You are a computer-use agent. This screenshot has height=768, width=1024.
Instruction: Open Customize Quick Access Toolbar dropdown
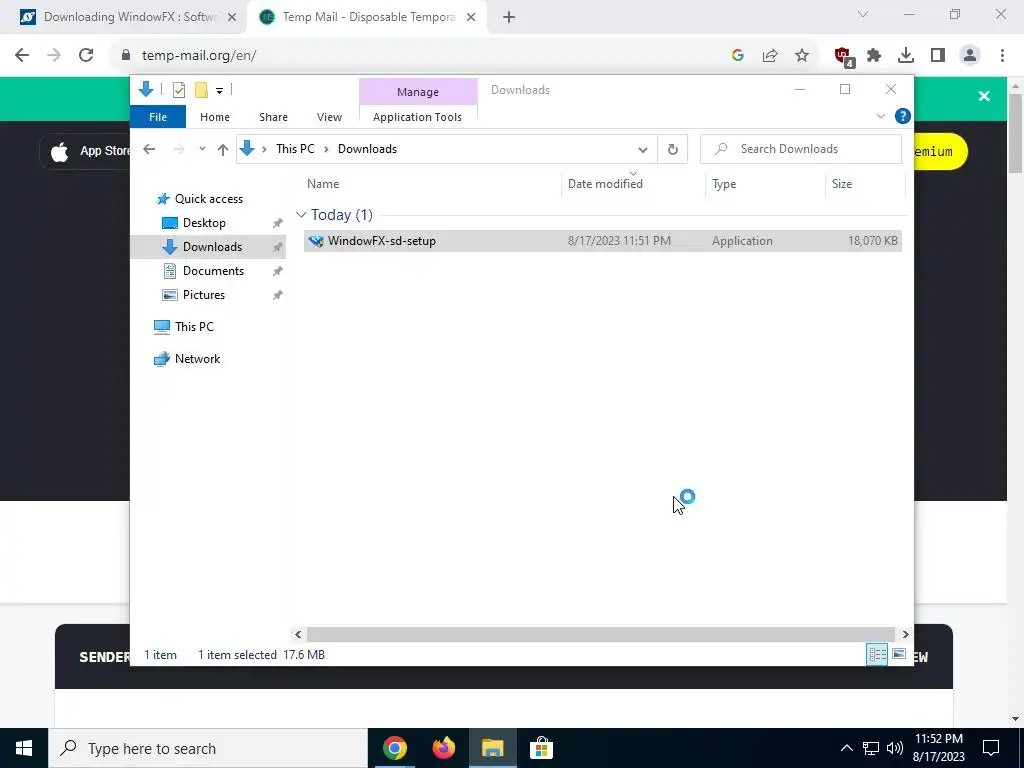(219, 91)
